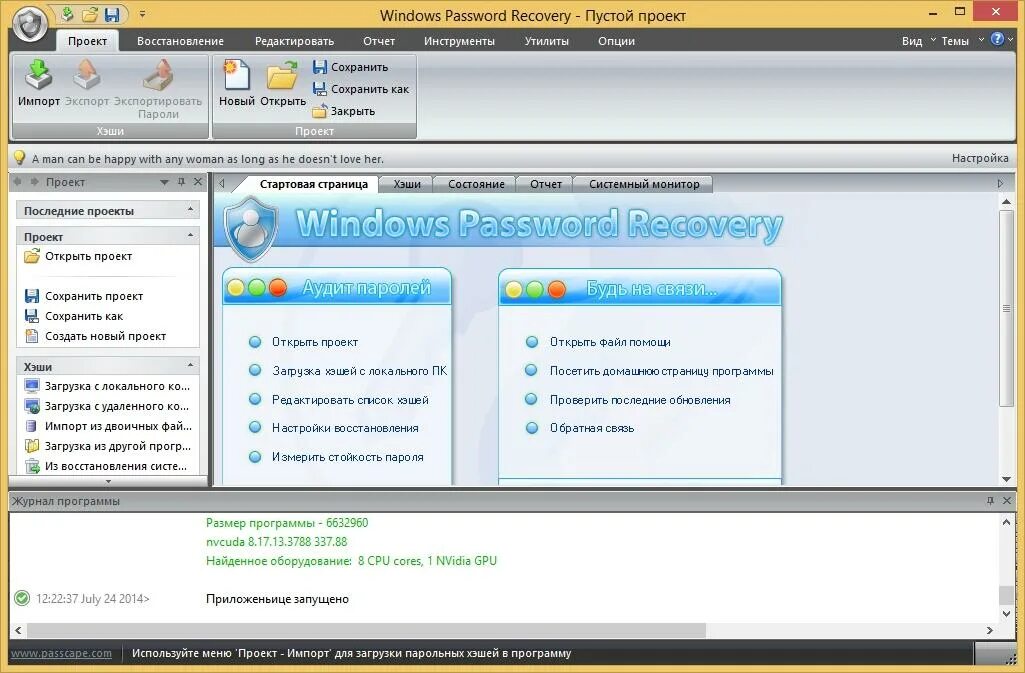Image resolution: width=1025 pixels, height=673 pixels.
Task: Open the Опции ribbon tab
Action: click(616, 41)
